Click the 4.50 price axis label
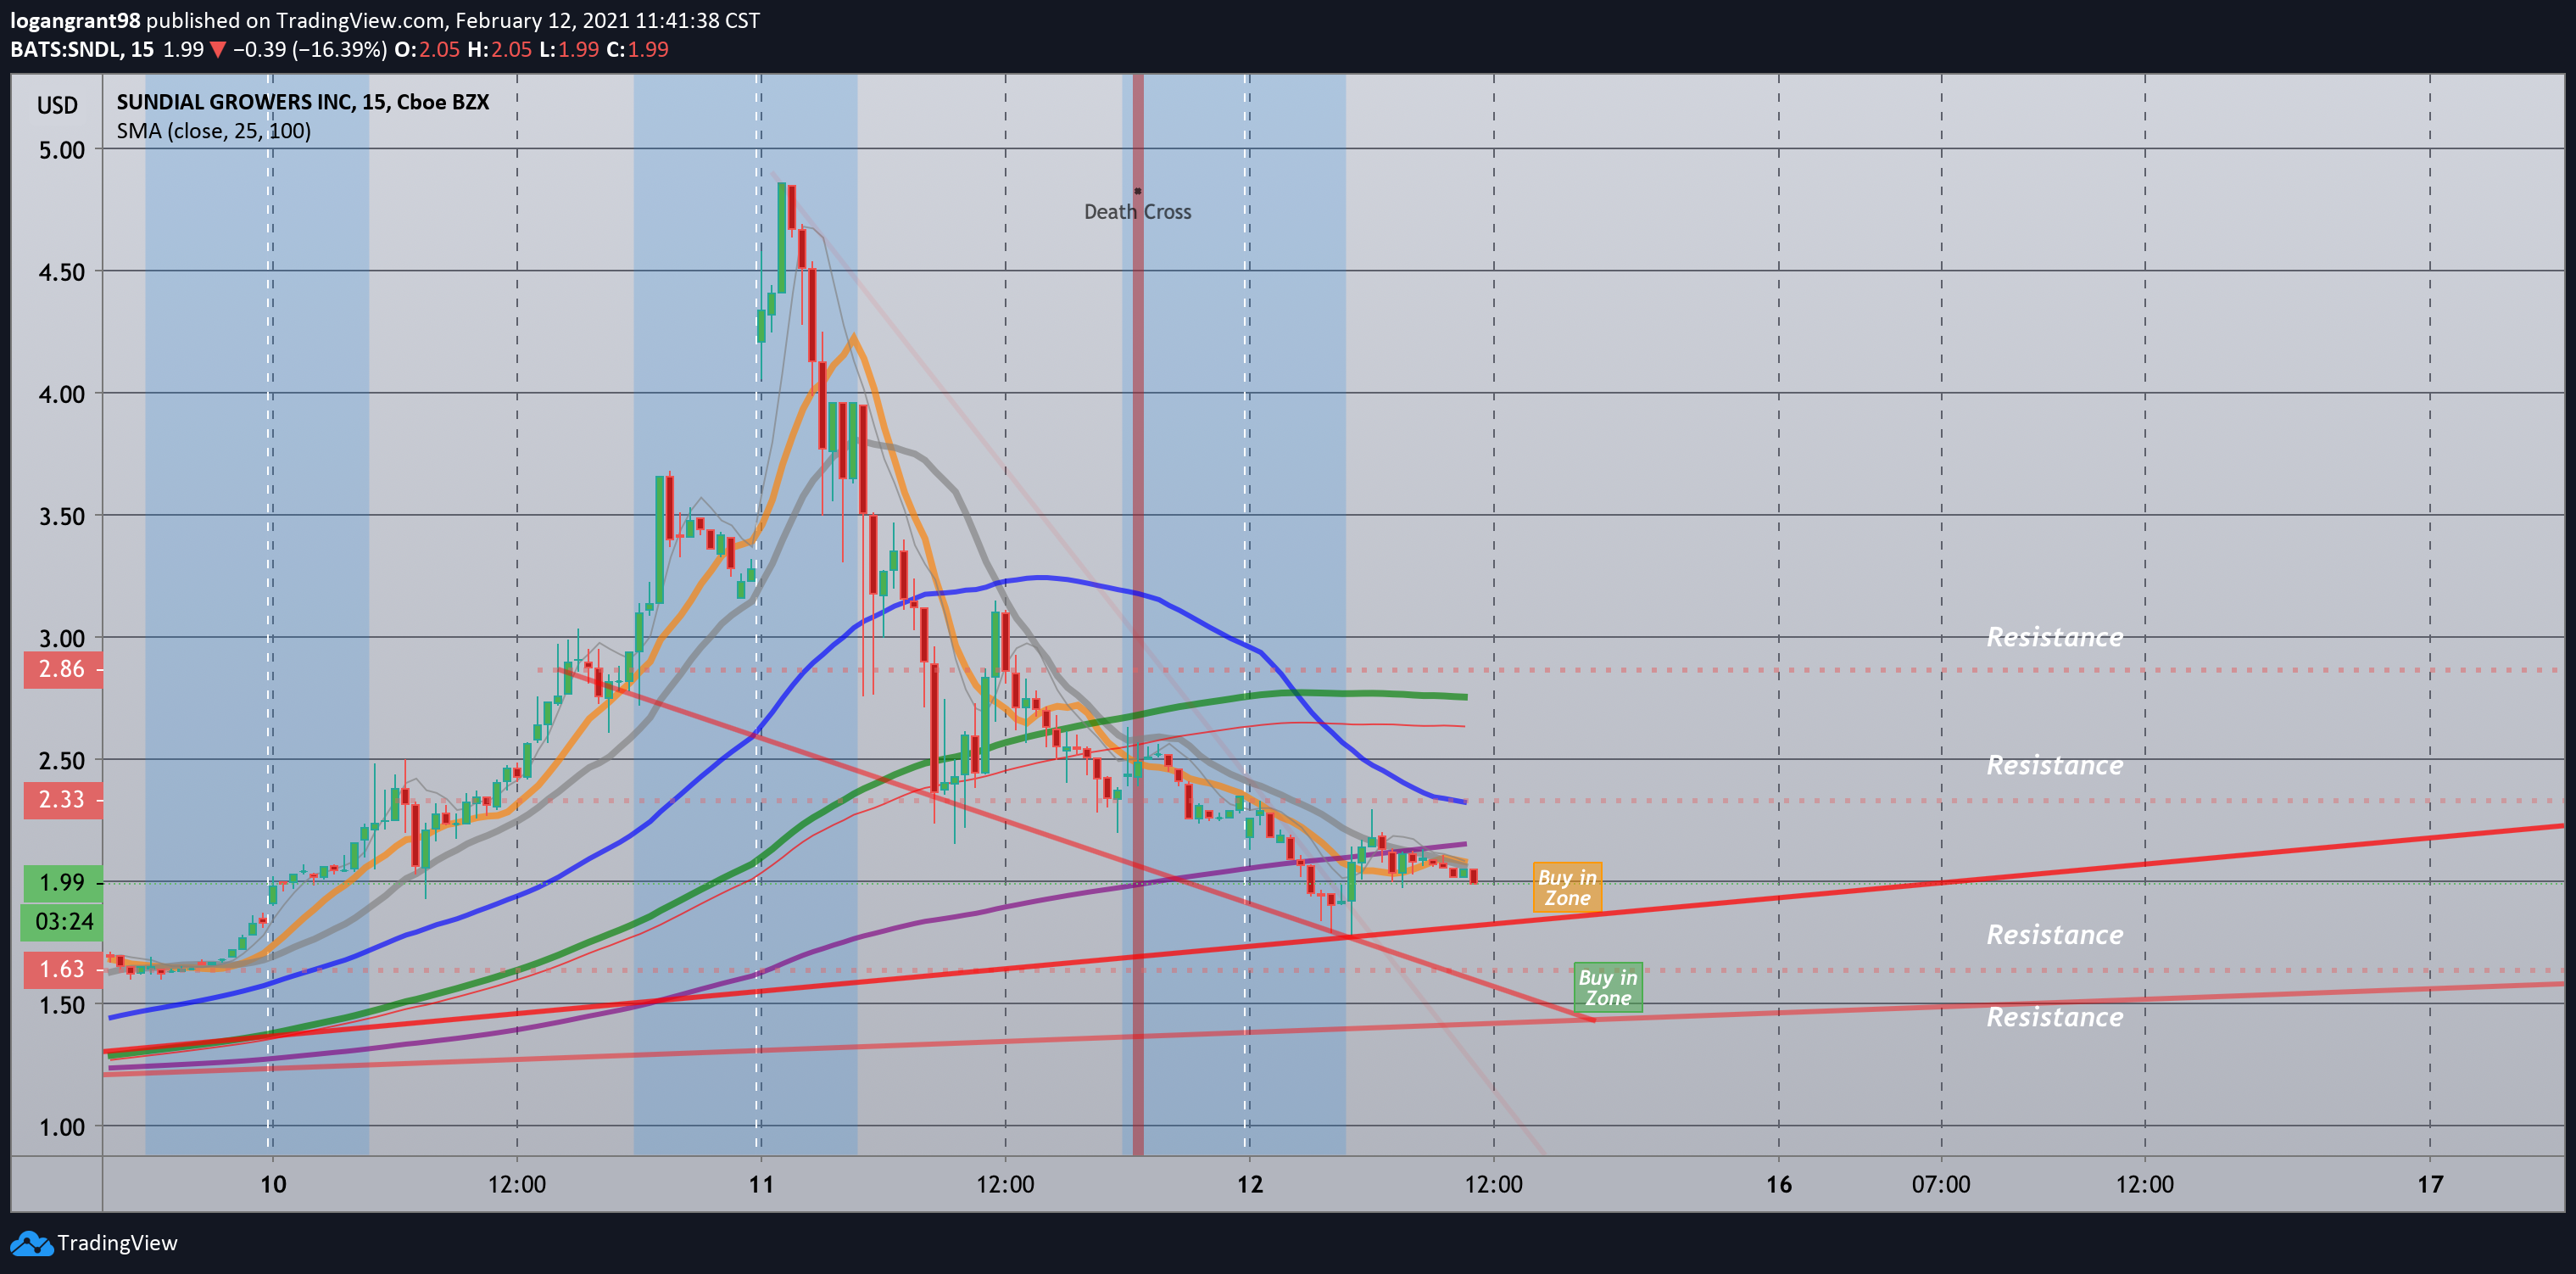2576x1274 pixels. pyautogui.click(x=62, y=272)
